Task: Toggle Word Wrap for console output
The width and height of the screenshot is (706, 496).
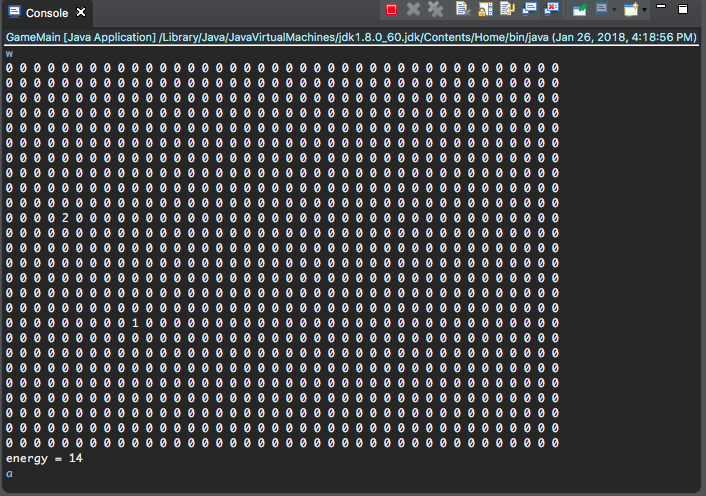Action: tap(507, 10)
